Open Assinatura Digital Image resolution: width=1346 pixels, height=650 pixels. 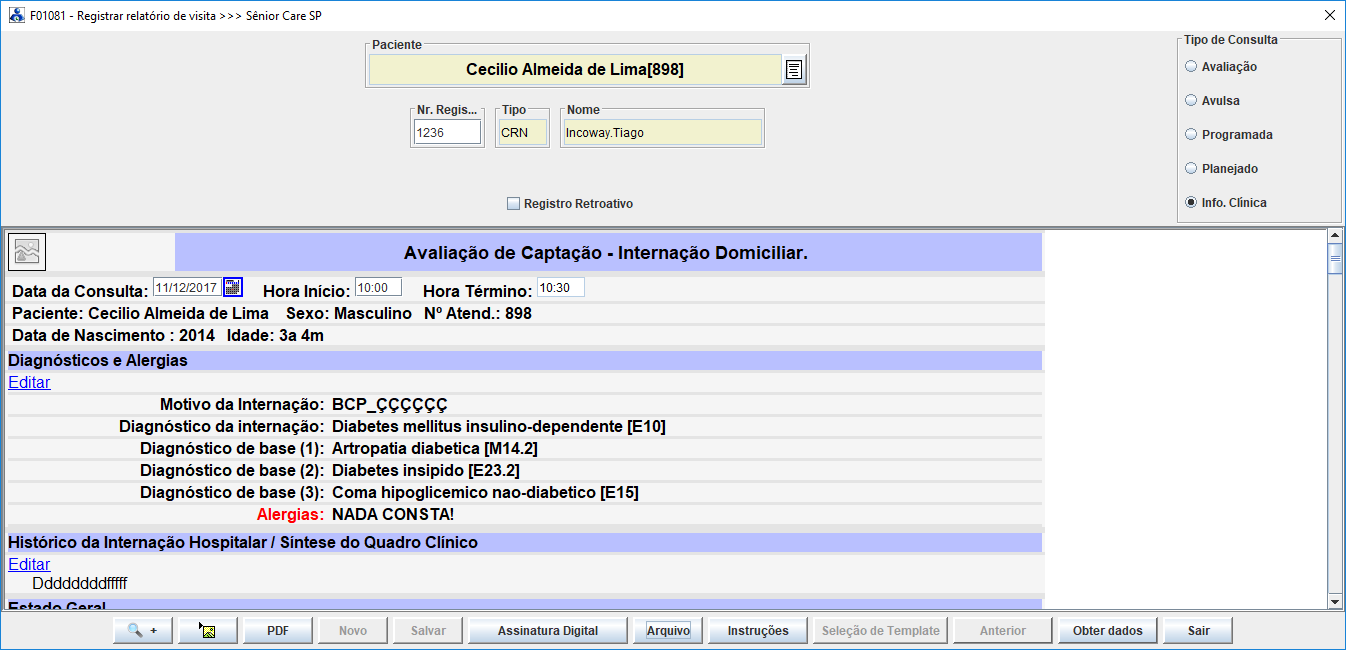(x=548, y=631)
